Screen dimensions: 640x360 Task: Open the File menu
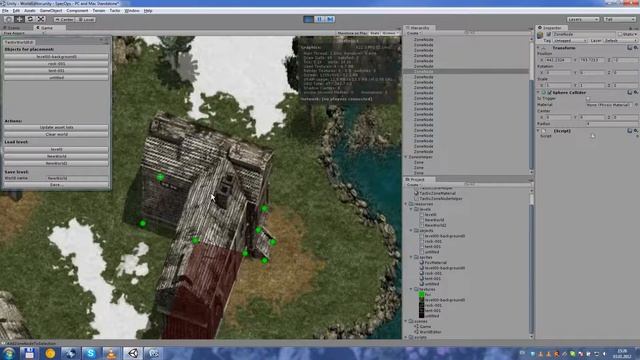(x=5, y=11)
